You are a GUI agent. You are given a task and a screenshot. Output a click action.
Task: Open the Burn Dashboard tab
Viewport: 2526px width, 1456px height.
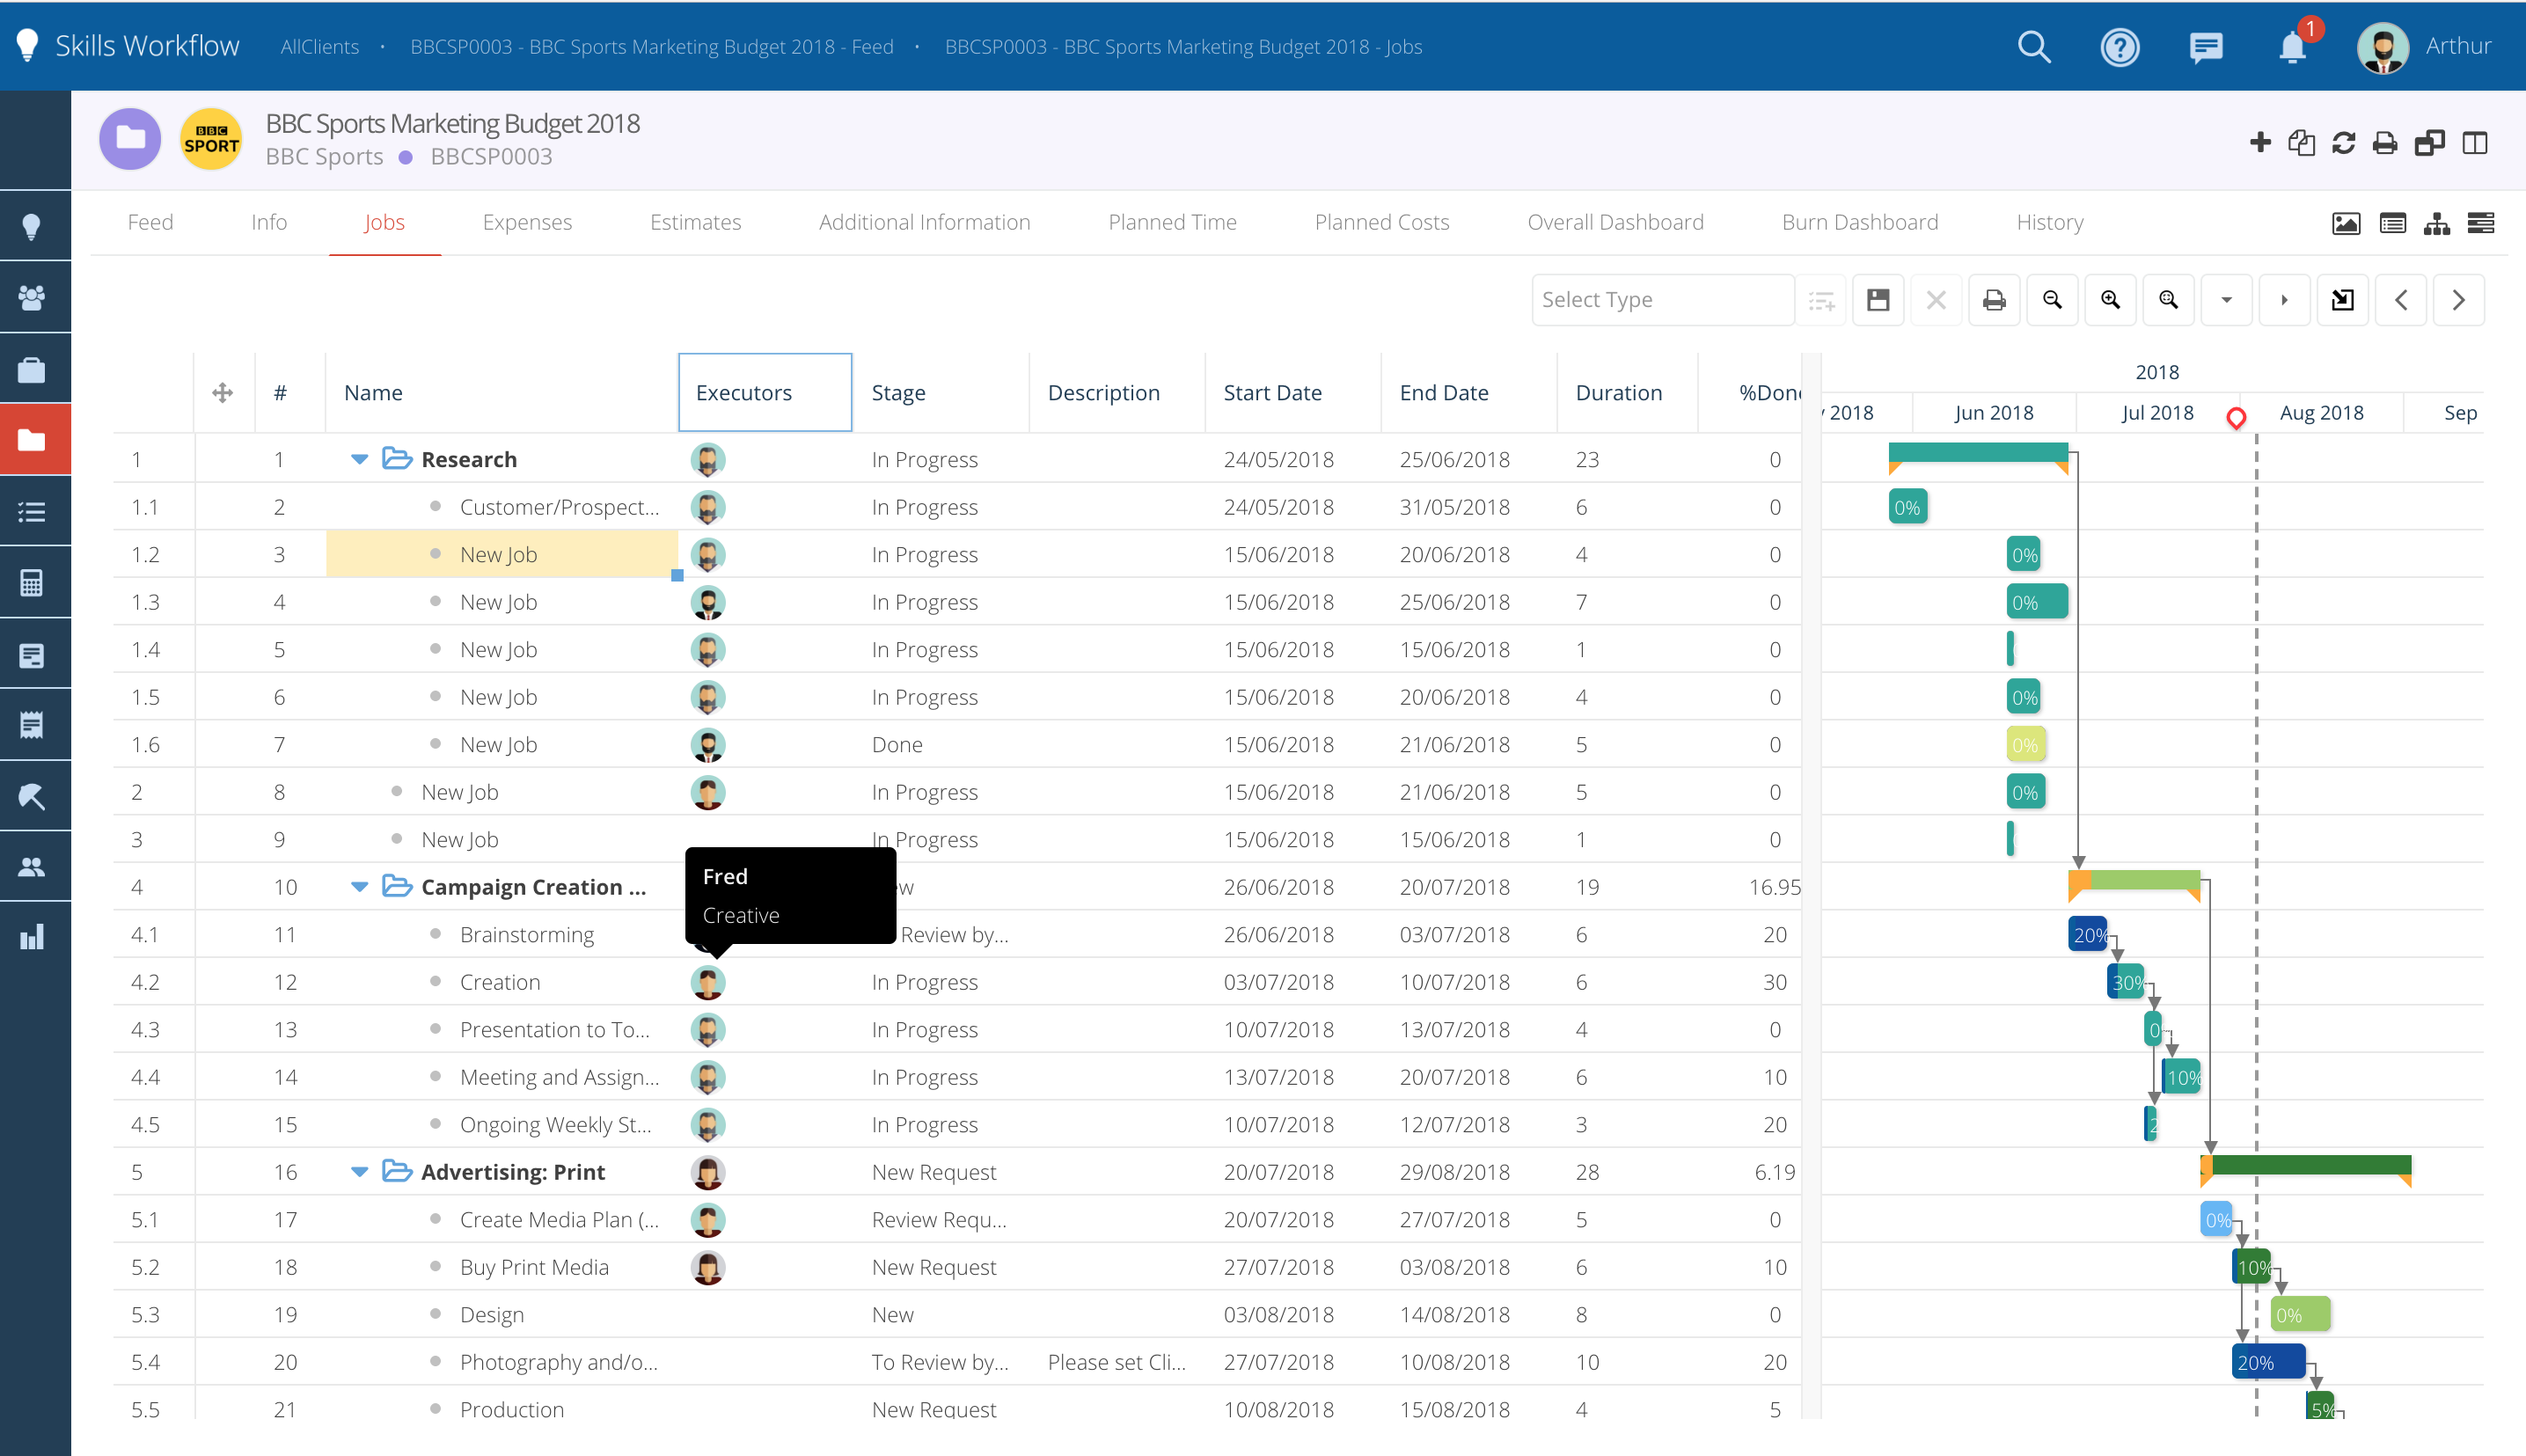coord(1860,222)
